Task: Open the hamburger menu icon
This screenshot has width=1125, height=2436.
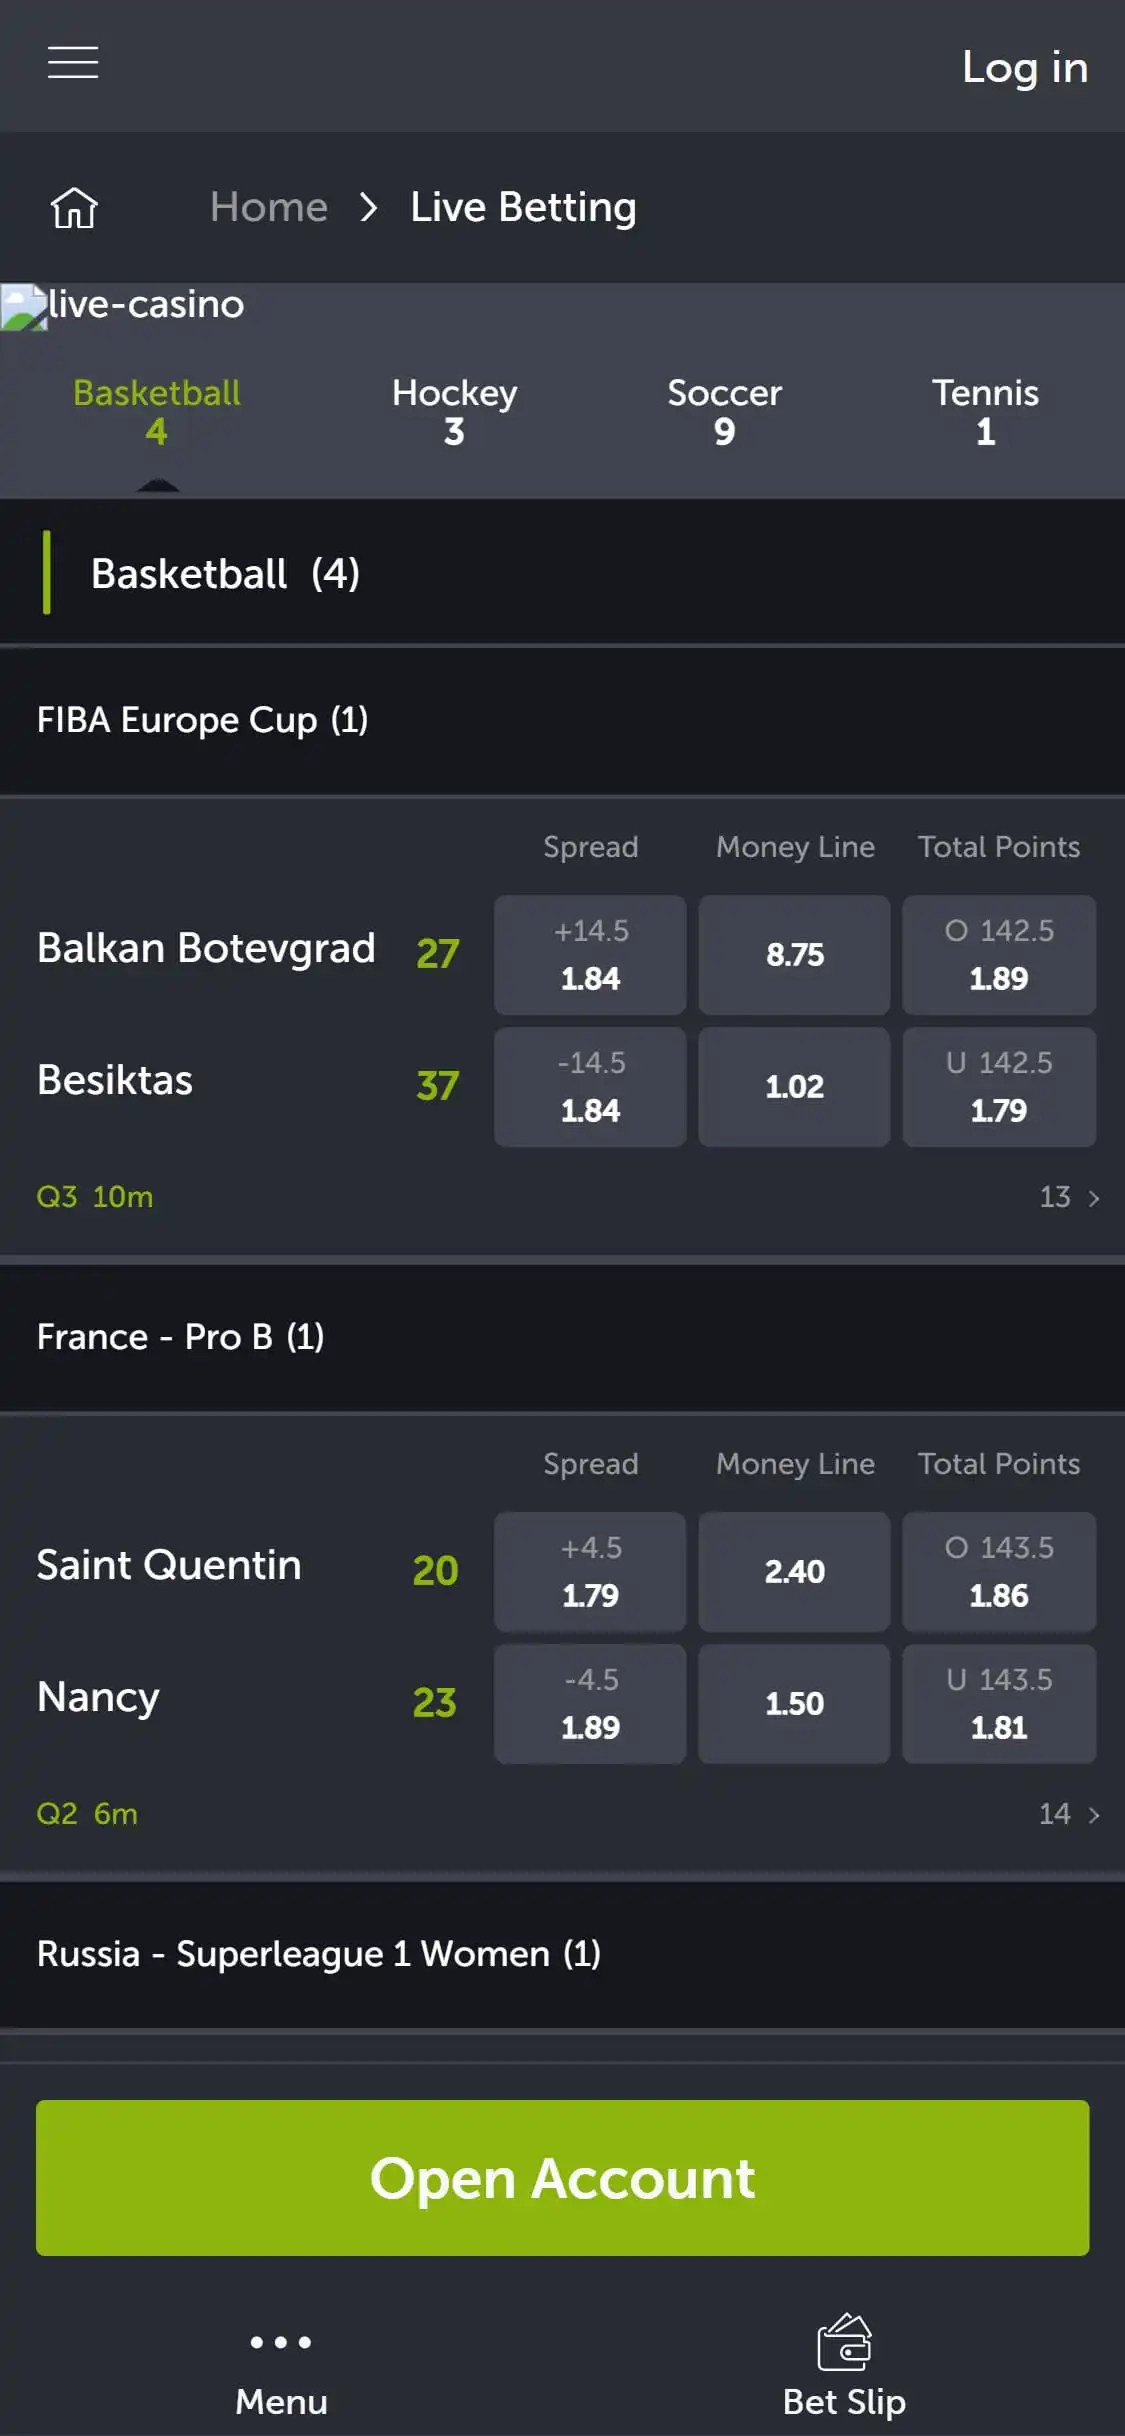Action: point(73,62)
